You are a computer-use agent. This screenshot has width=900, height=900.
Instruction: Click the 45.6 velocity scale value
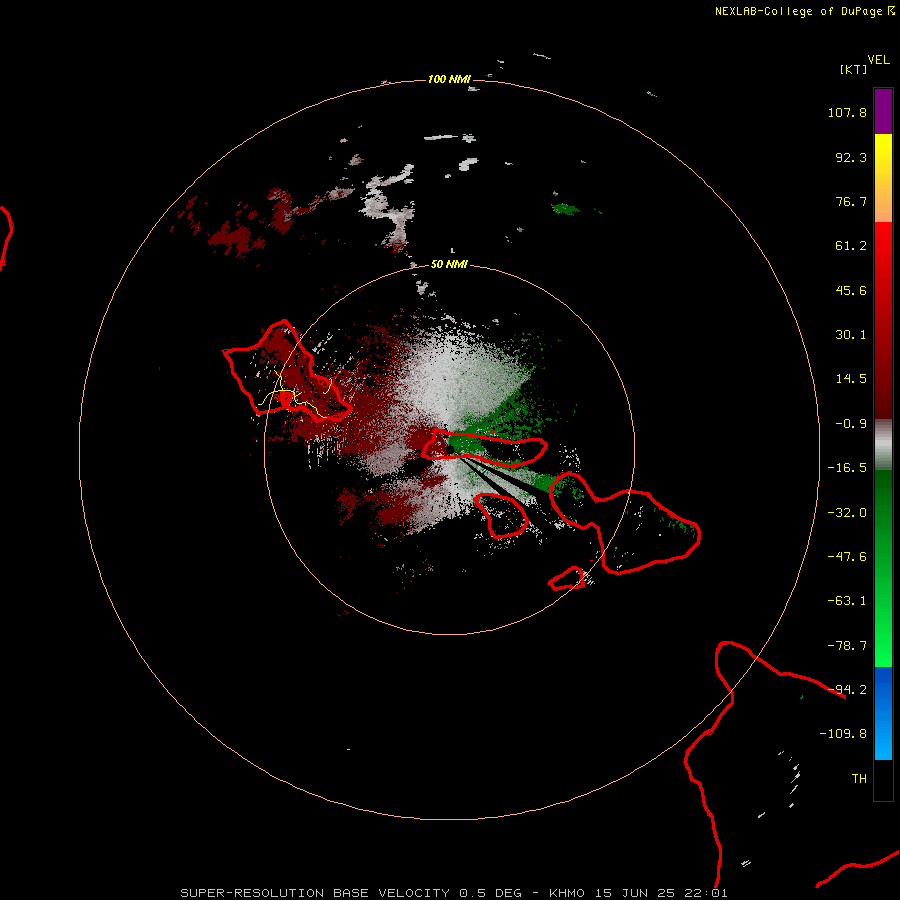click(x=851, y=290)
